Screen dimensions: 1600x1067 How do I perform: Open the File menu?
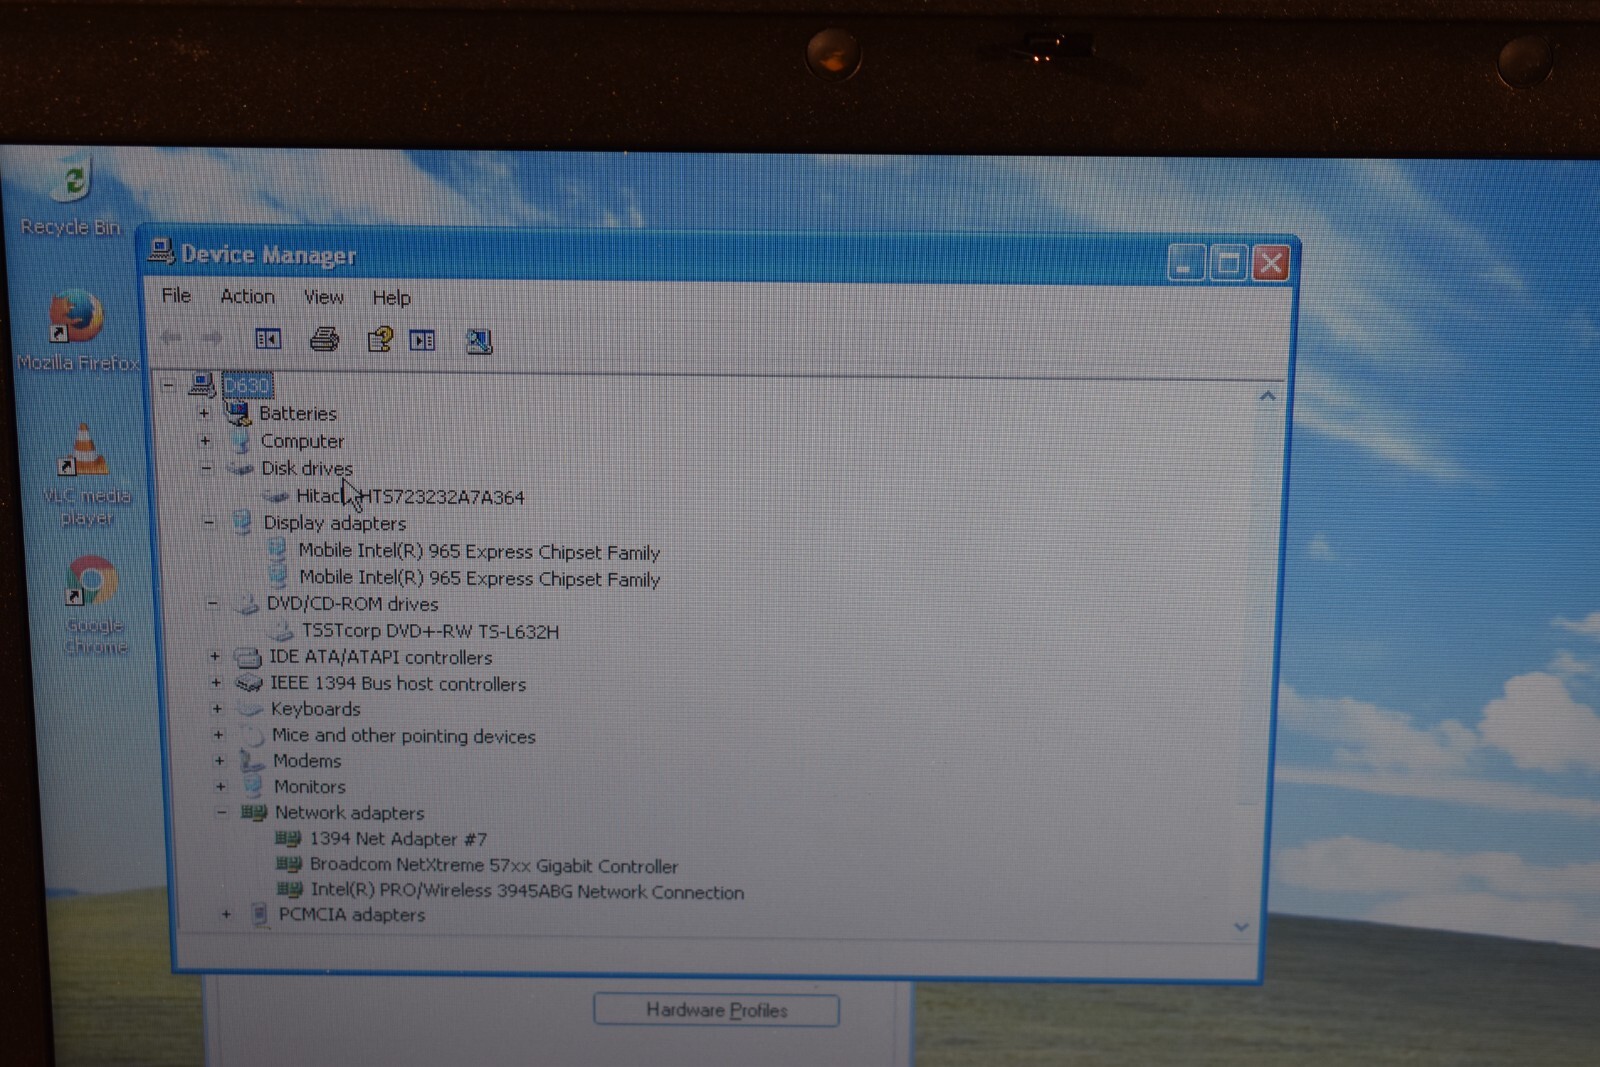point(176,295)
